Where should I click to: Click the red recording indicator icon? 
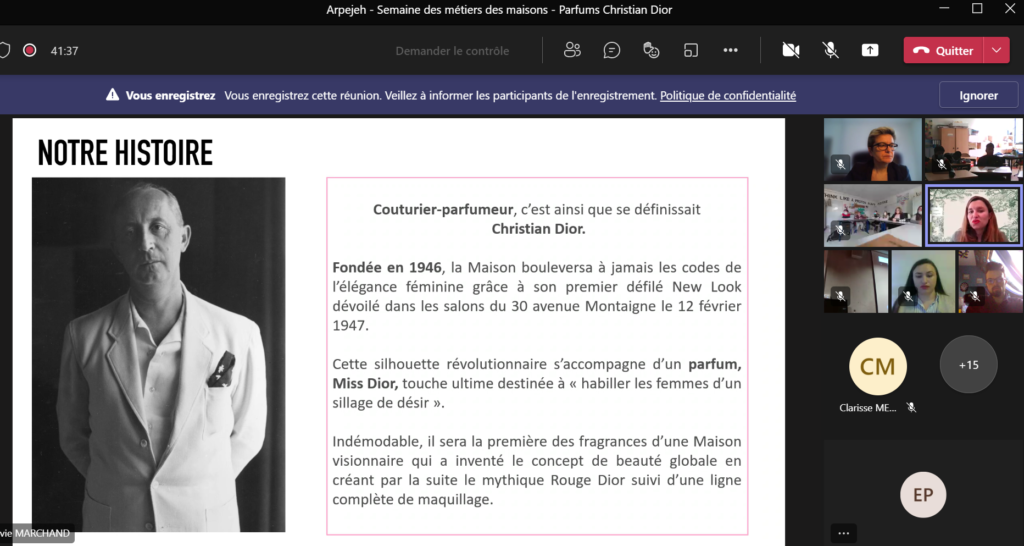[29, 50]
